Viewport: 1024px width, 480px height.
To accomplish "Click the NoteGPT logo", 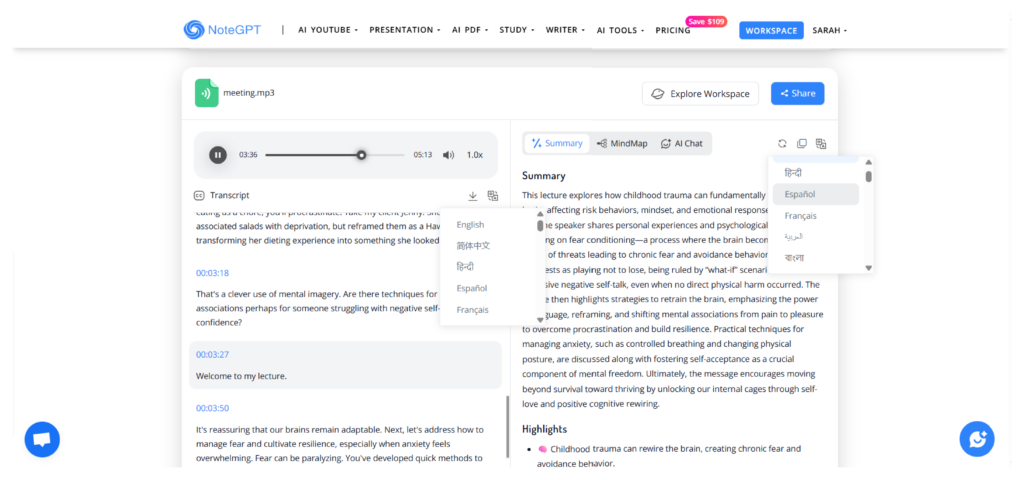I will click(x=223, y=29).
